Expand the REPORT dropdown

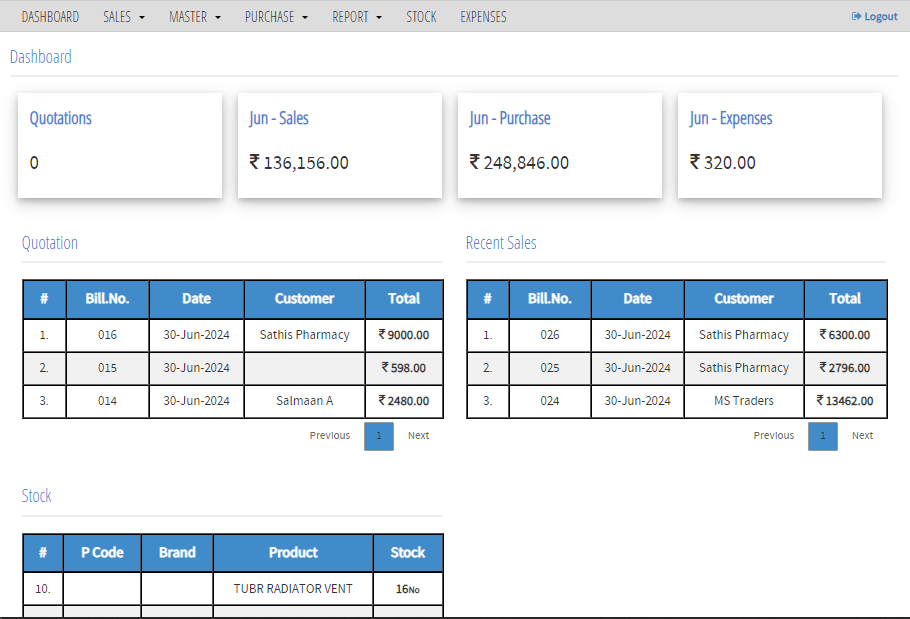click(x=356, y=16)
